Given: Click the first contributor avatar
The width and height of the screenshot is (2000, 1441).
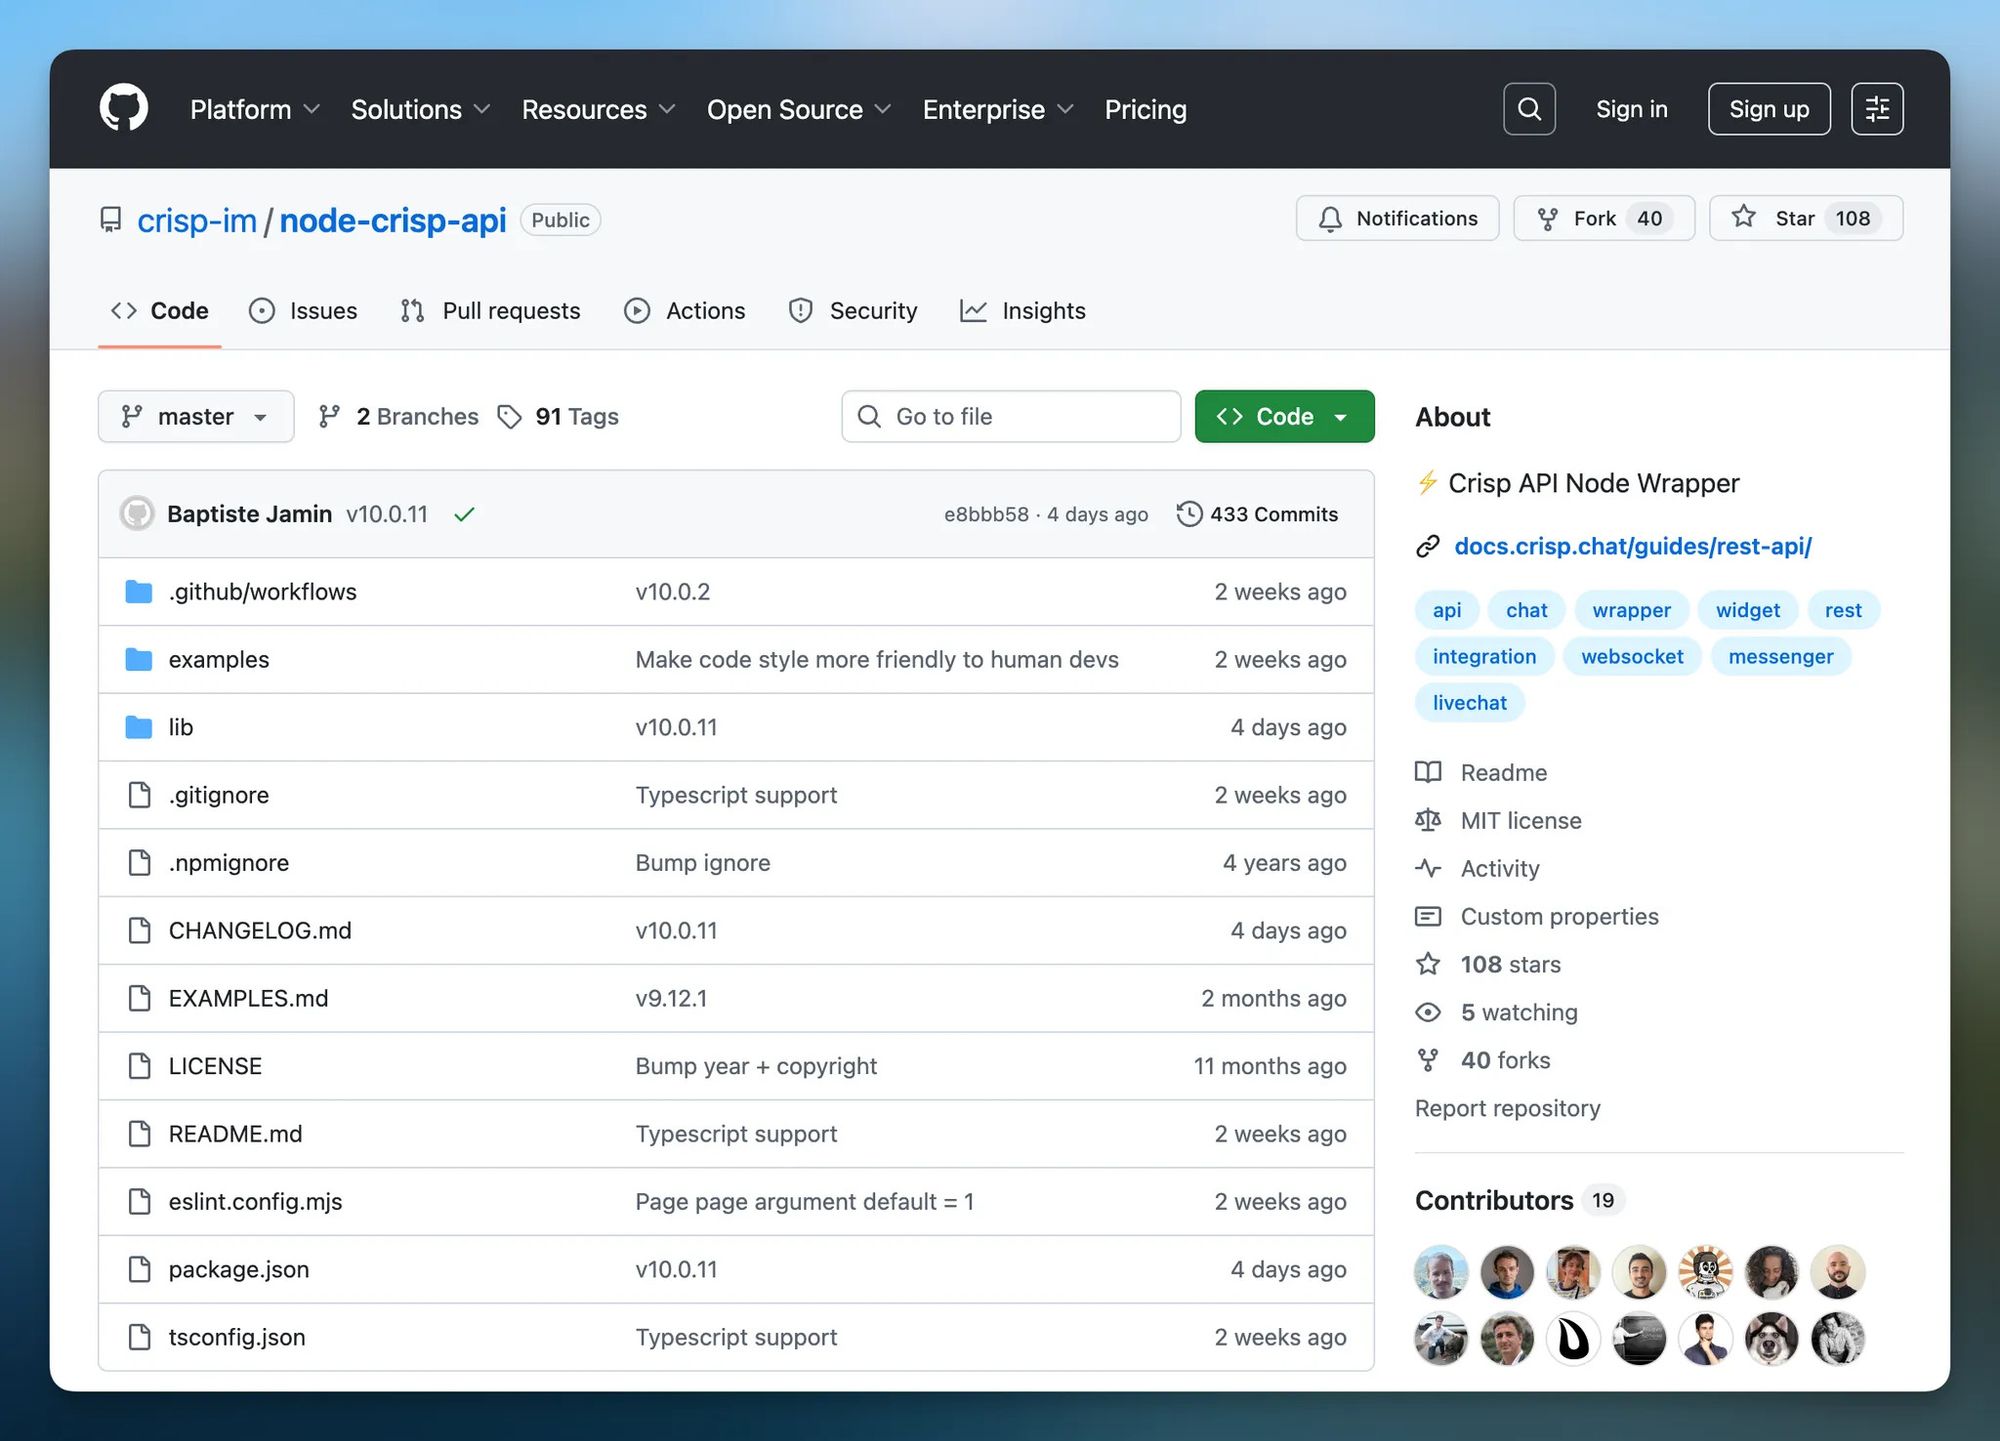Looking at the screenshot, I should 1441,1272.
